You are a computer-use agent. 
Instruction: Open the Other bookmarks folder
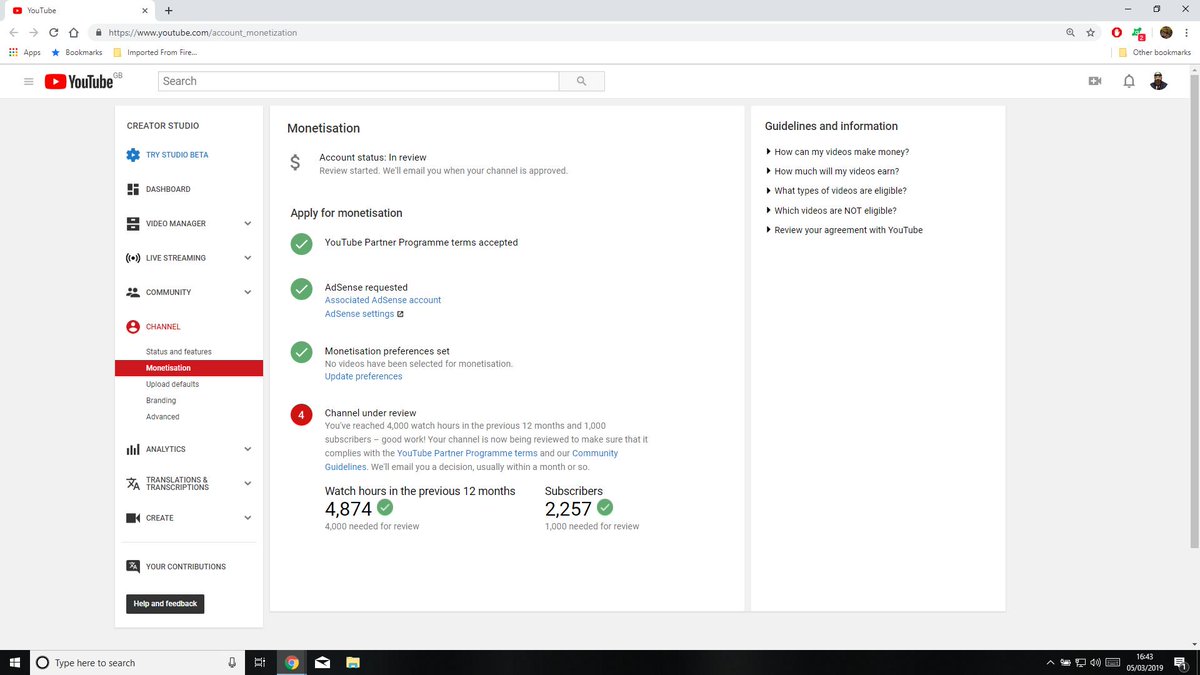pyautogui.click(x=1155, y=52)
